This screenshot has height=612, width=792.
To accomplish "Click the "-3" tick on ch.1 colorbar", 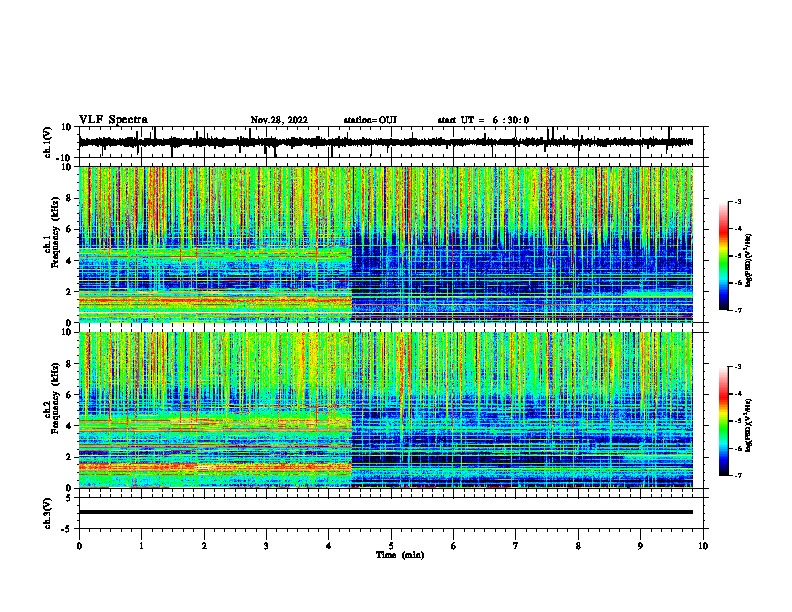I will pos(737,201).
